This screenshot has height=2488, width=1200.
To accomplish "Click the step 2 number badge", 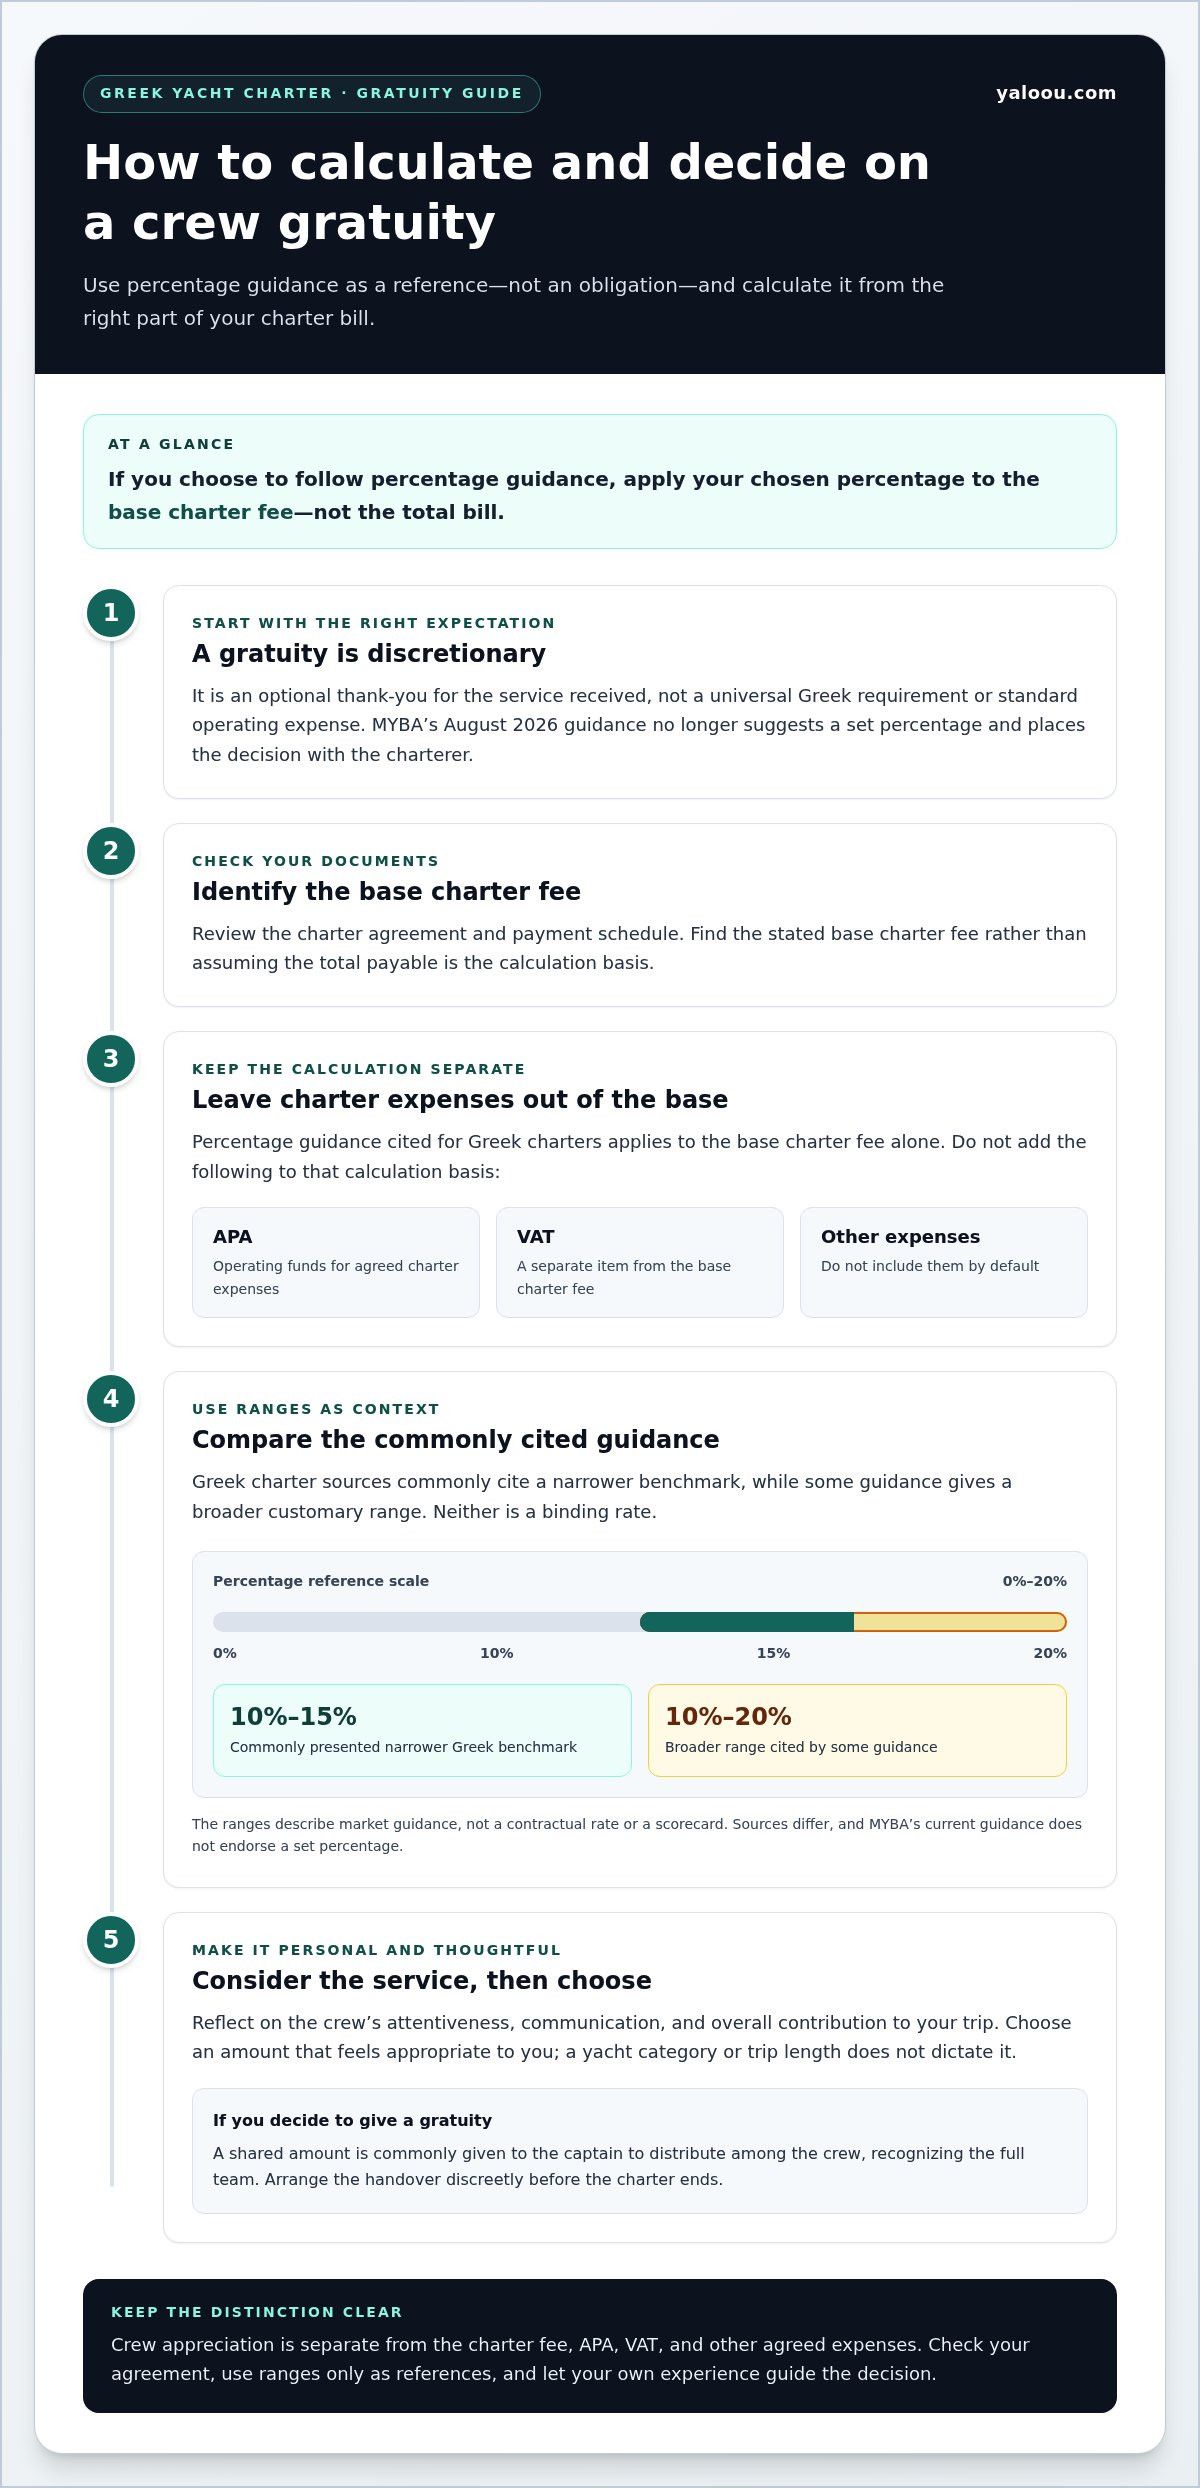I will (x=111, y=851).
